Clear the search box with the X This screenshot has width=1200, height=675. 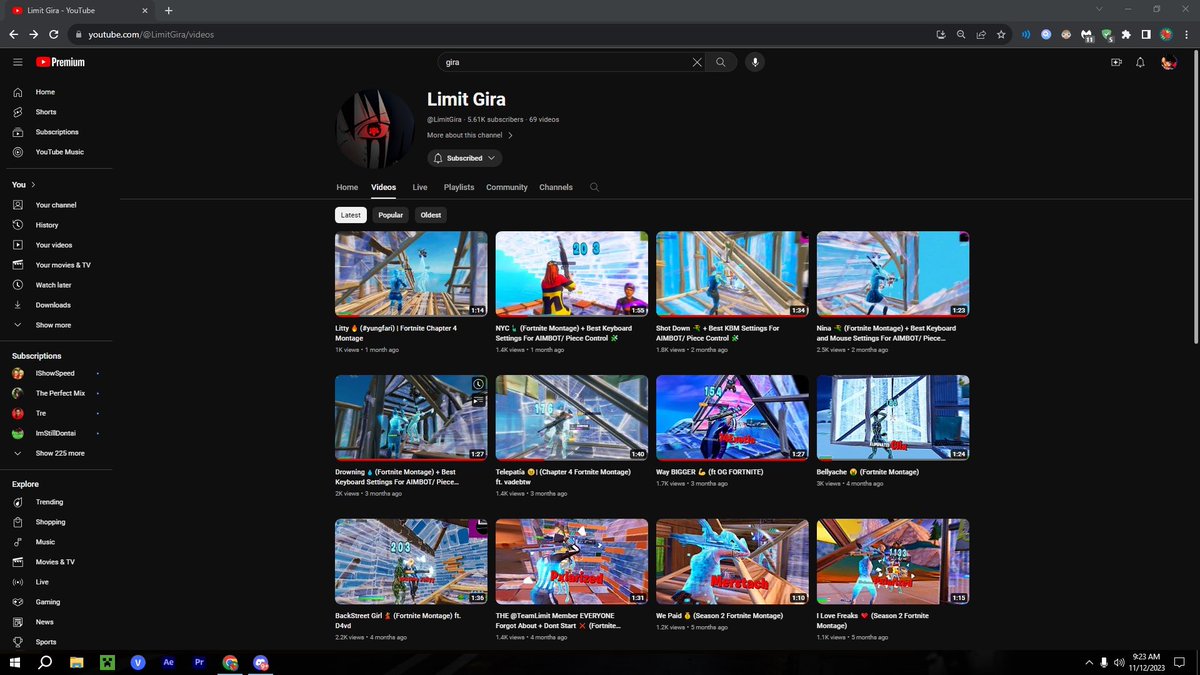pyautogui.click(x=697, y=62)
